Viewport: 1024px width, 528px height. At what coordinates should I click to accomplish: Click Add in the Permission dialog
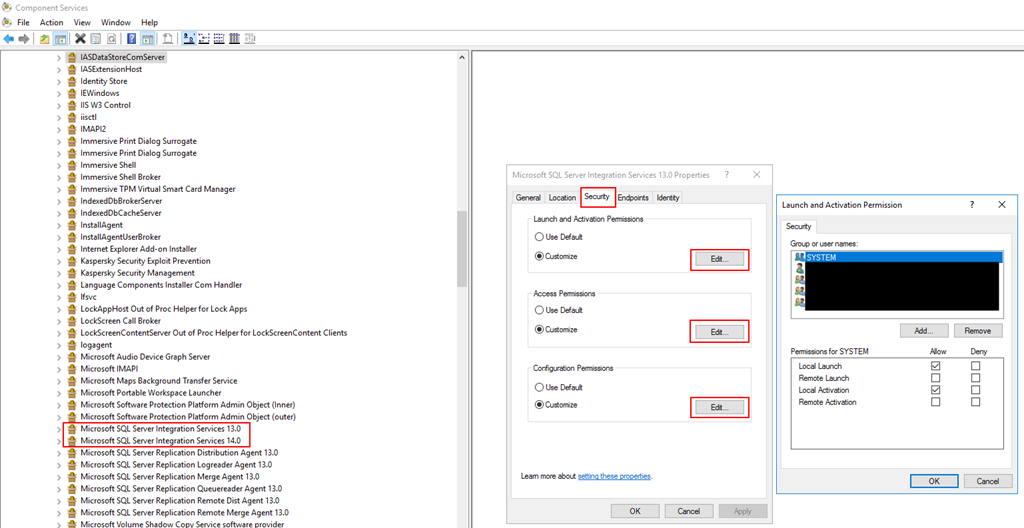coord(924,331)
